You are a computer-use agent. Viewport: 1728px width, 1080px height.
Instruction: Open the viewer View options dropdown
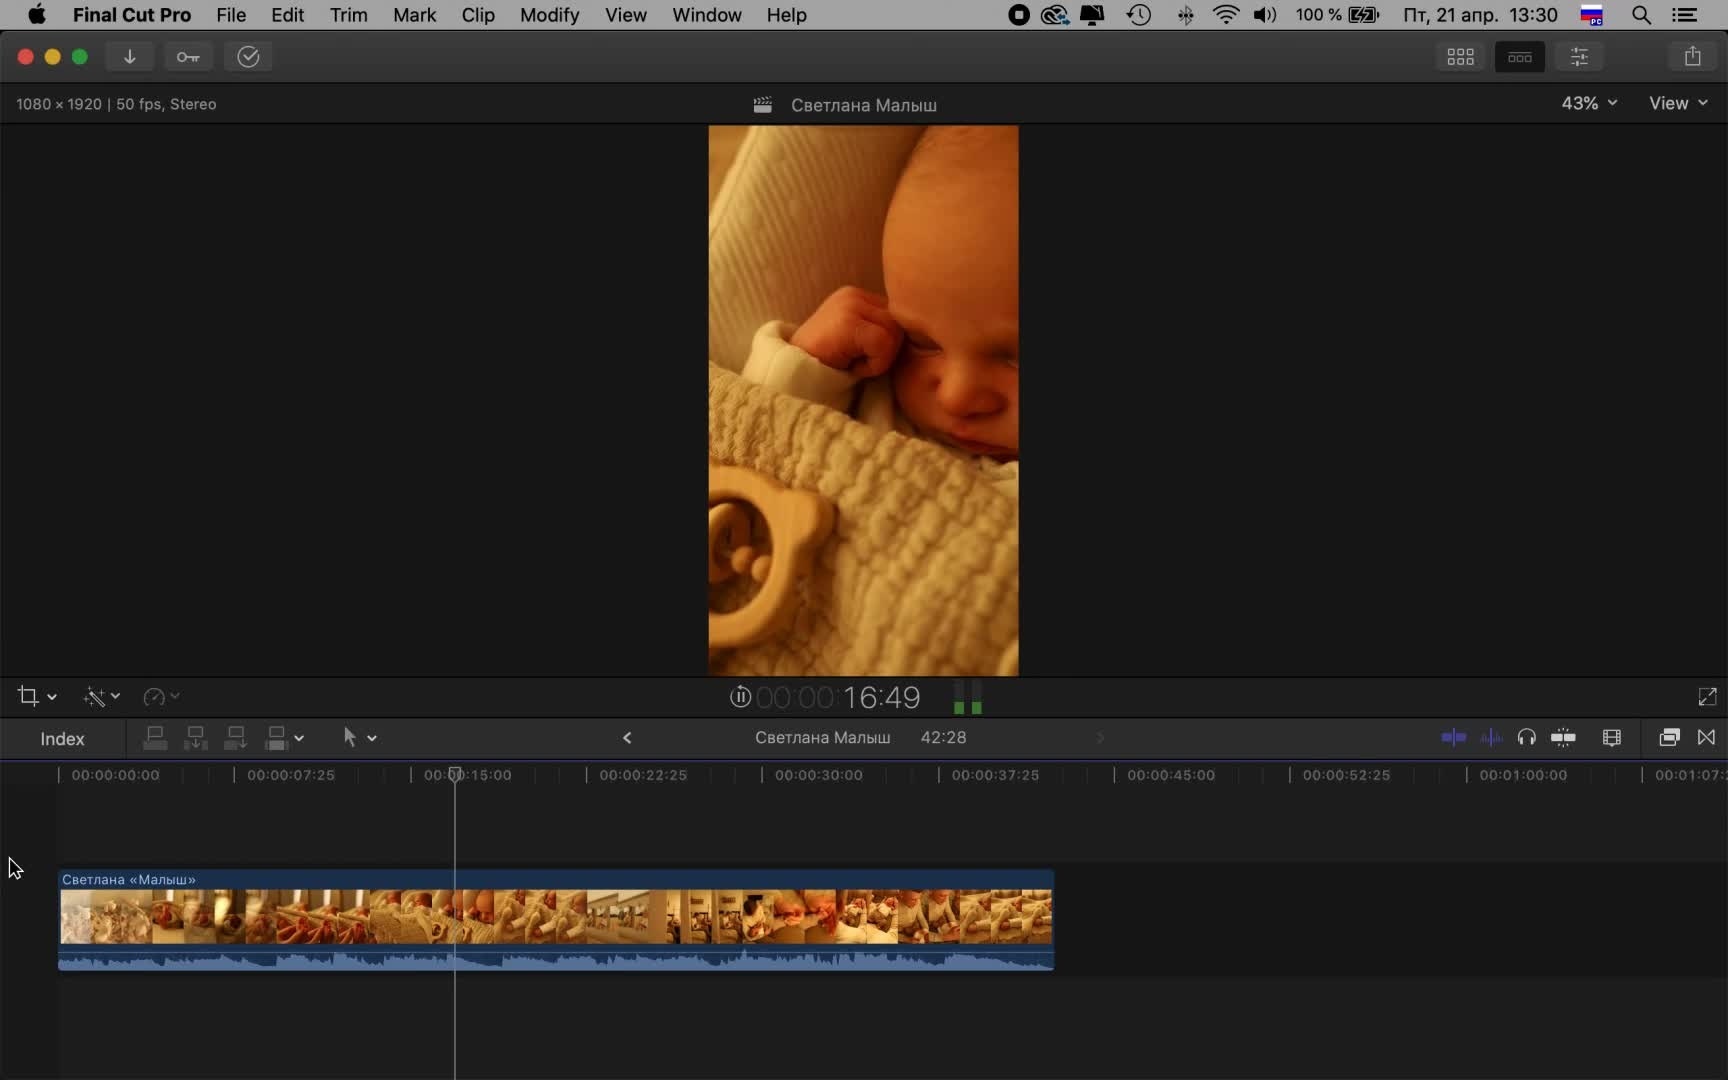pyautogui.click(x=1677, y=103)
